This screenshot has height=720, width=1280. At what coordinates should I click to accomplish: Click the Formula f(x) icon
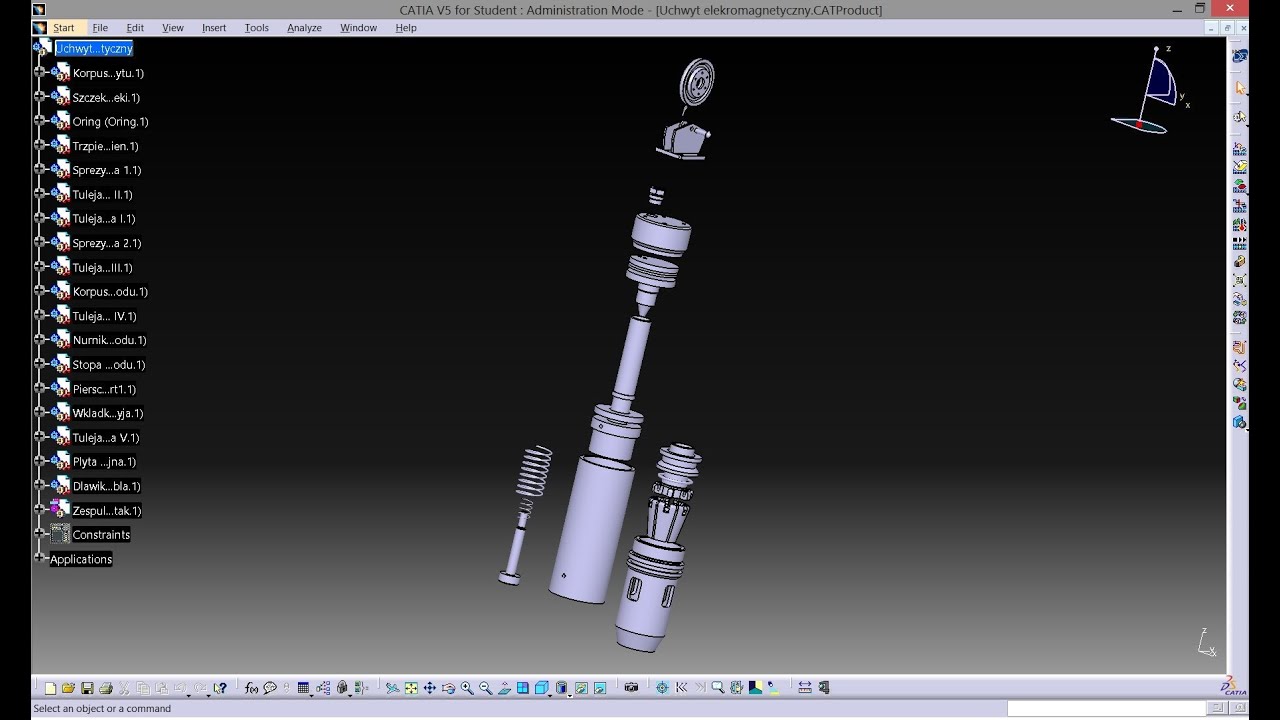click(x=251, y=688)
